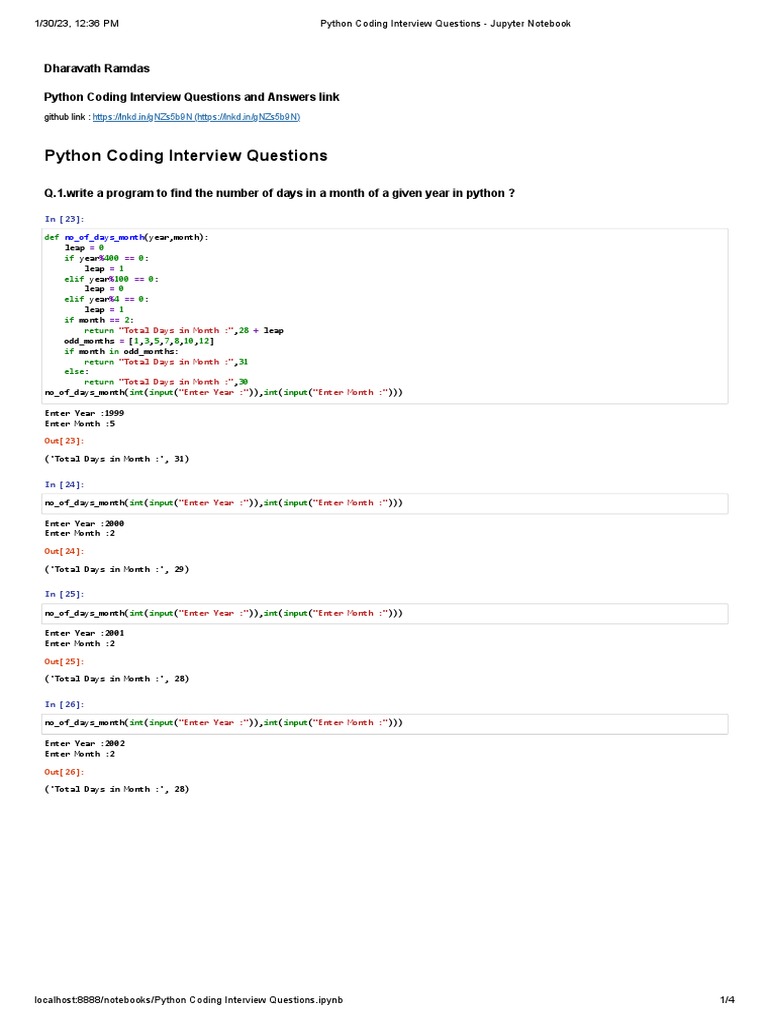Viewport: 768px width, 1024px height.
Task: Select the In [25] cell prompt
Action: click(x=64, y=594)
